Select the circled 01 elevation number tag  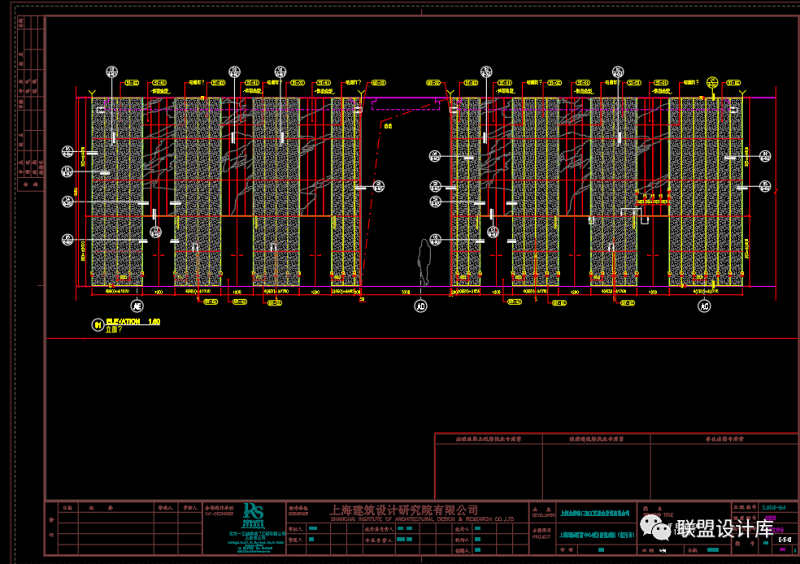(97, 325)
